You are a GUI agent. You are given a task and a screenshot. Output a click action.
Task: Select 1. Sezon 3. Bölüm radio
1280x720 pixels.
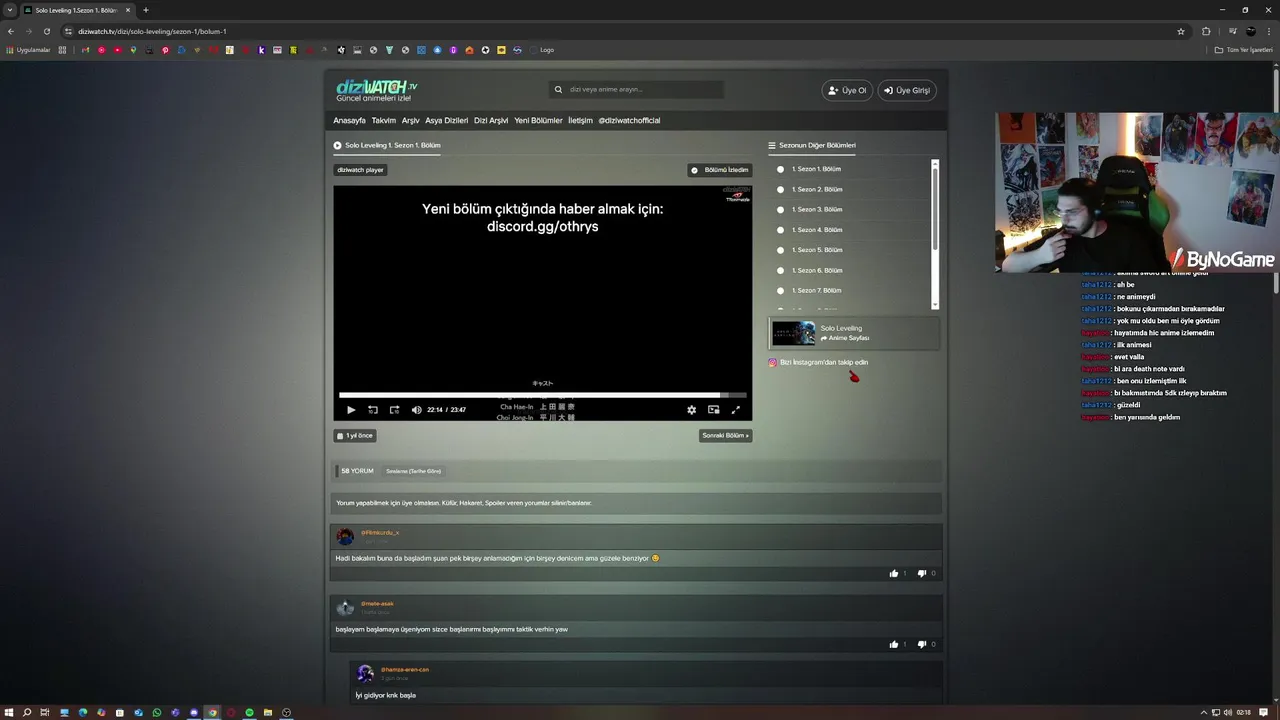pyautogui.click(x=781, y=209)
